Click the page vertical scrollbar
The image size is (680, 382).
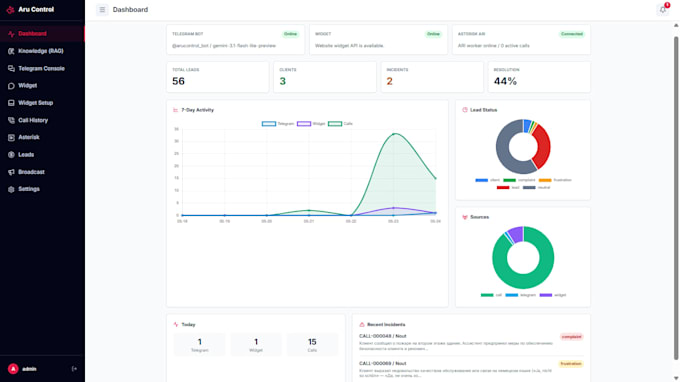(x=676, y=199)
